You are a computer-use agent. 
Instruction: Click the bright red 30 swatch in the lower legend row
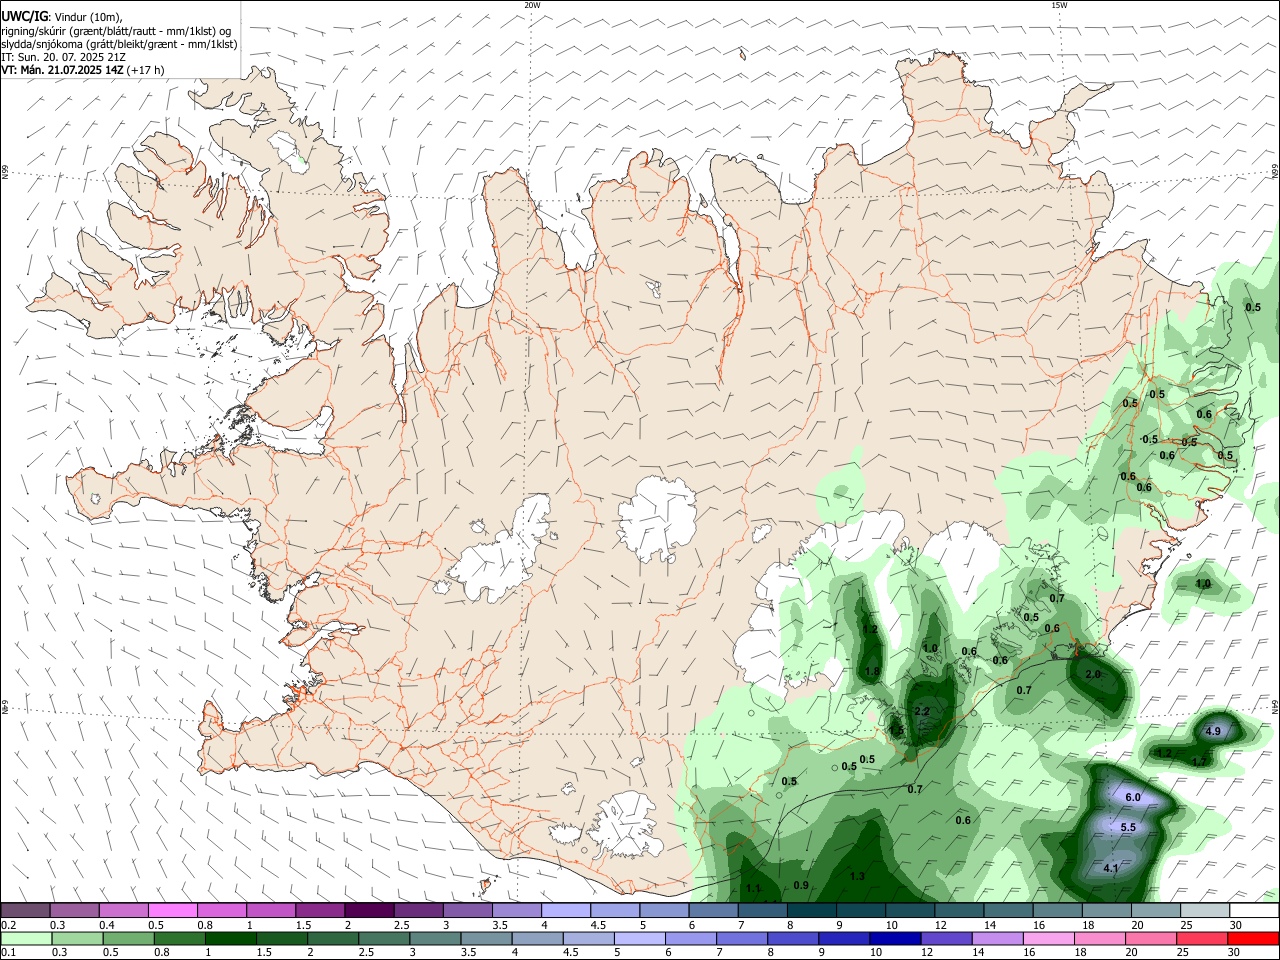point(1254,939)
